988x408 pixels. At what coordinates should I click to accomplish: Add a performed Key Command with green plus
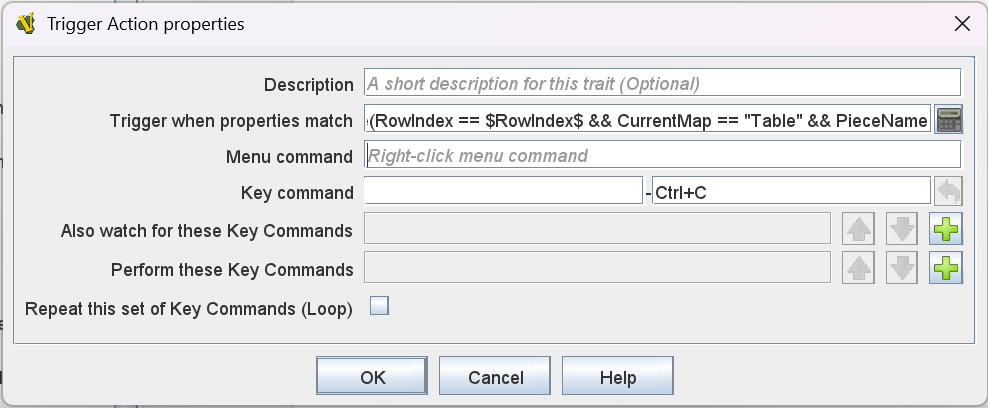(946, 268)
